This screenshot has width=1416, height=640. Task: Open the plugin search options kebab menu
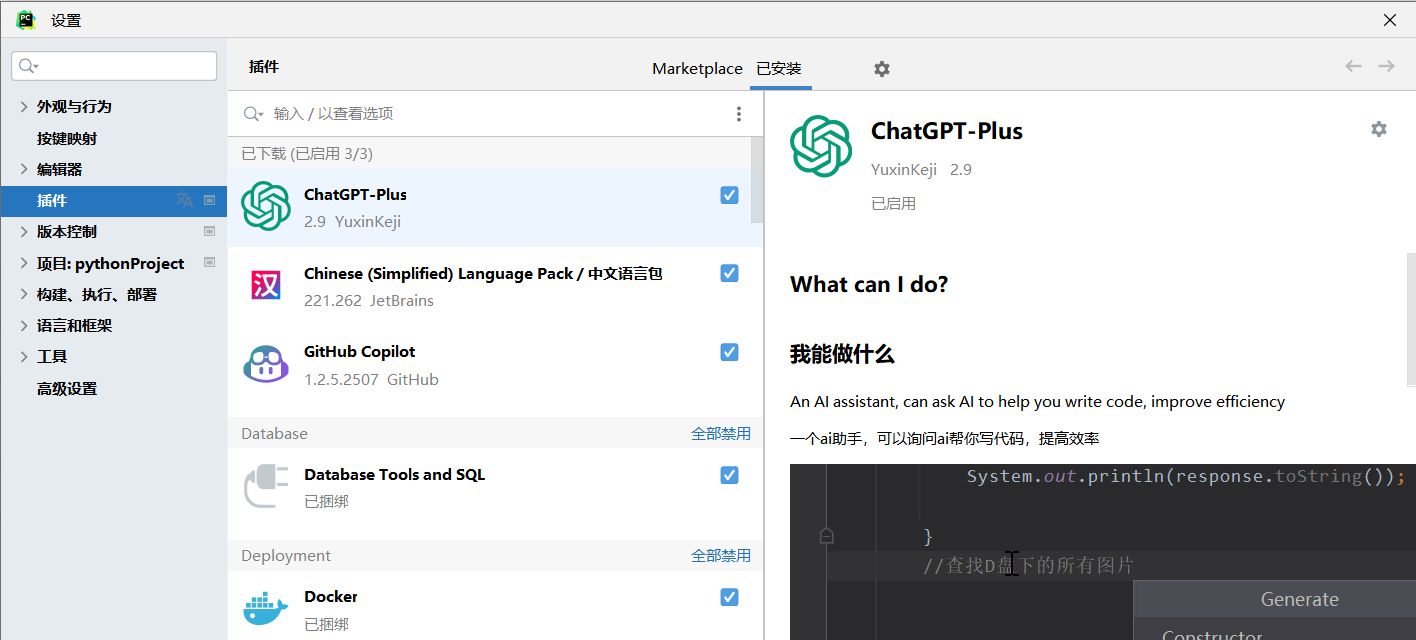point(739,114)
